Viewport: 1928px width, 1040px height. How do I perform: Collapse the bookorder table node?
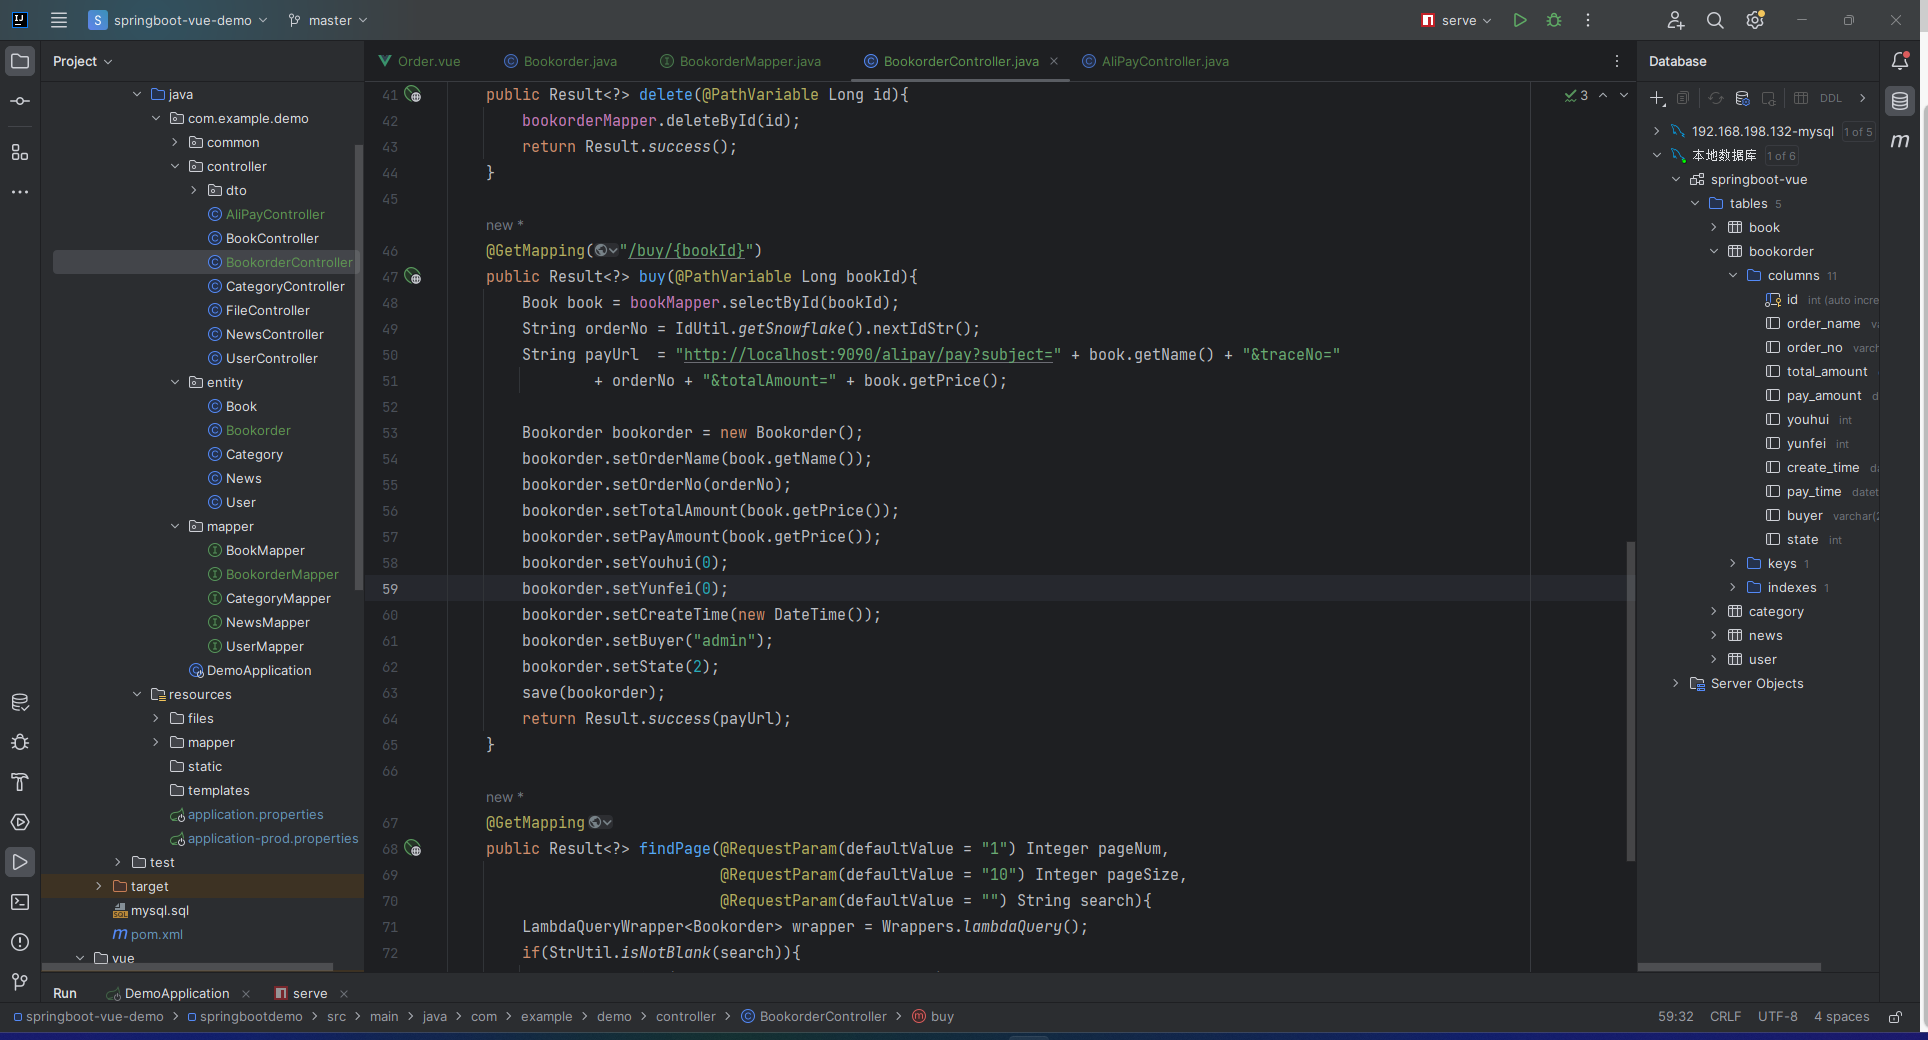click(1714, 251)
